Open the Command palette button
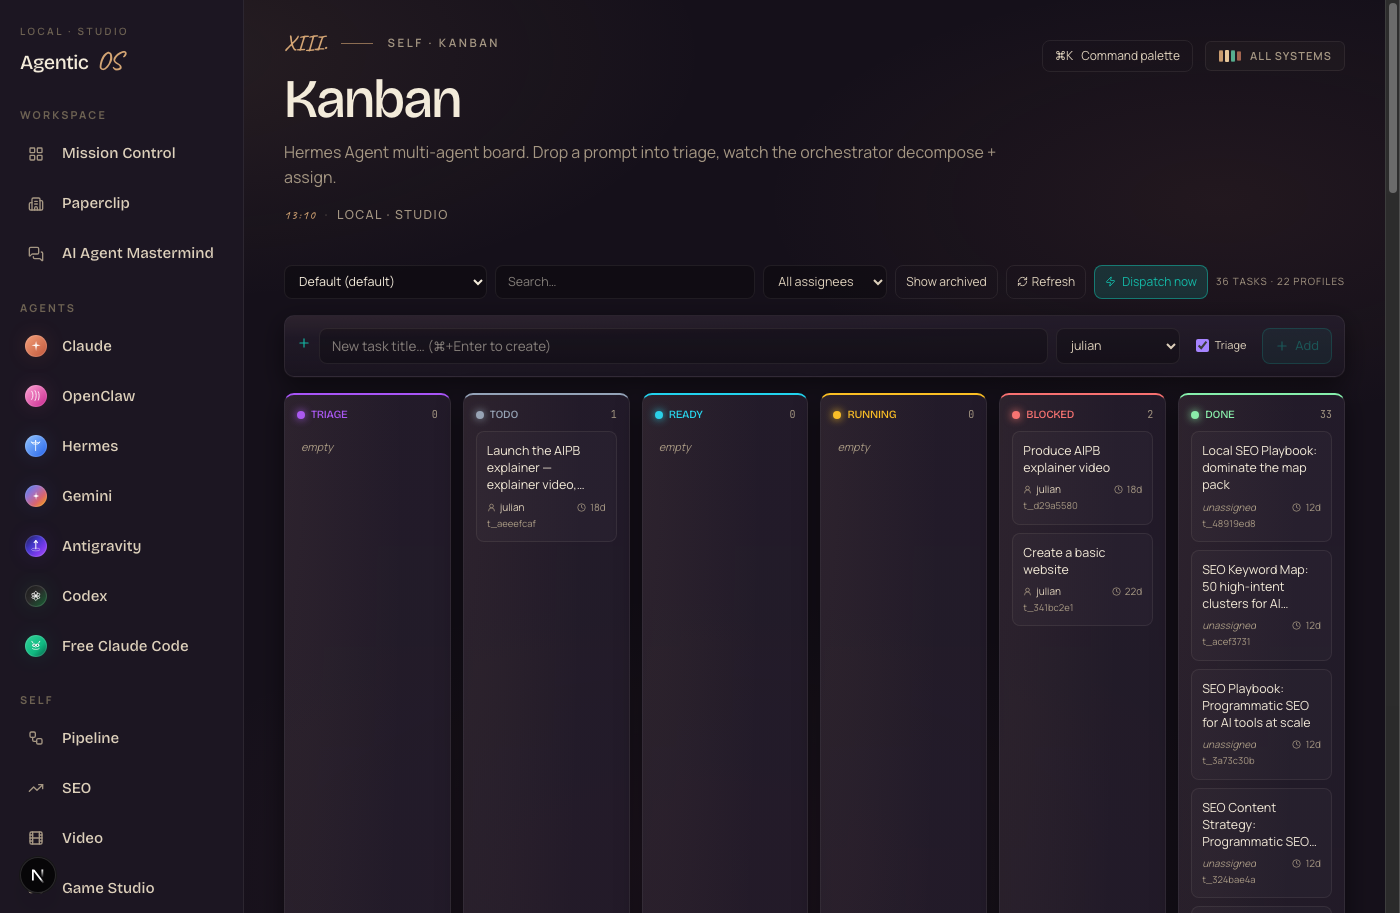 click(x=1117, y=56)
